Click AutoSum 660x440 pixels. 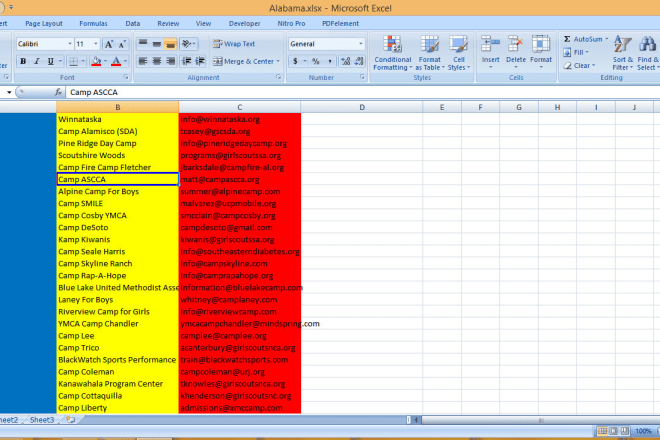tap(583, 39)
